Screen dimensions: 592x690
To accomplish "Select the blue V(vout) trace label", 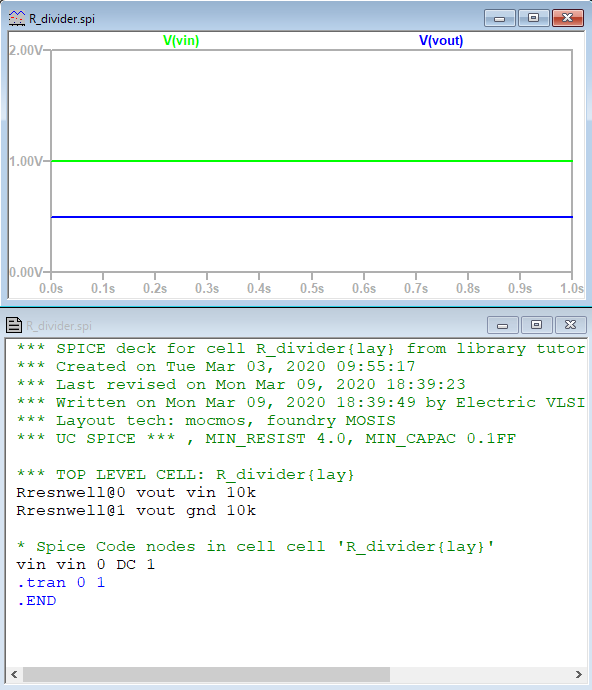I will (441, 40).
